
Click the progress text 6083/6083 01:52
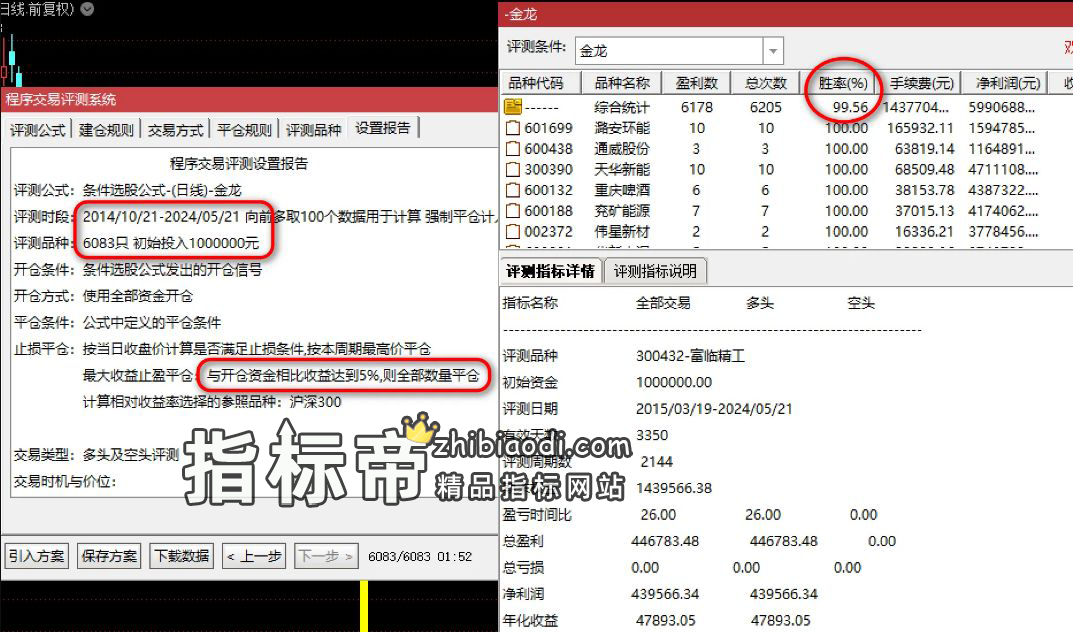click(420, 557)
